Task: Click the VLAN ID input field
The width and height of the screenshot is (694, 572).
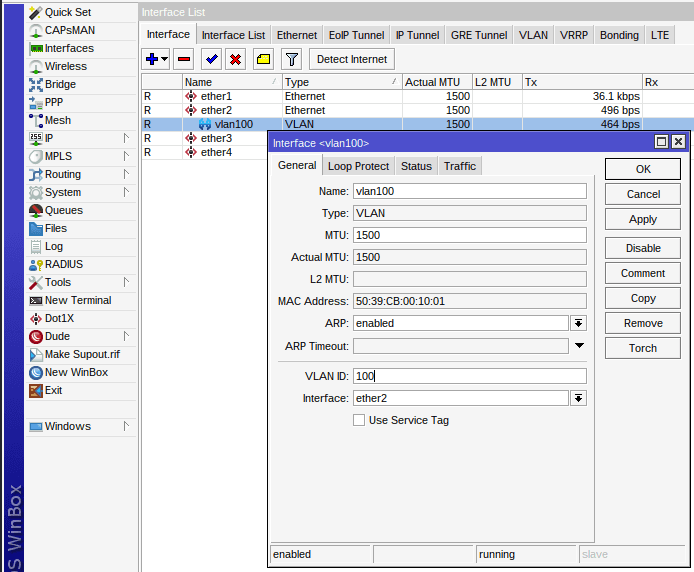Action: [x=469, y=376]
